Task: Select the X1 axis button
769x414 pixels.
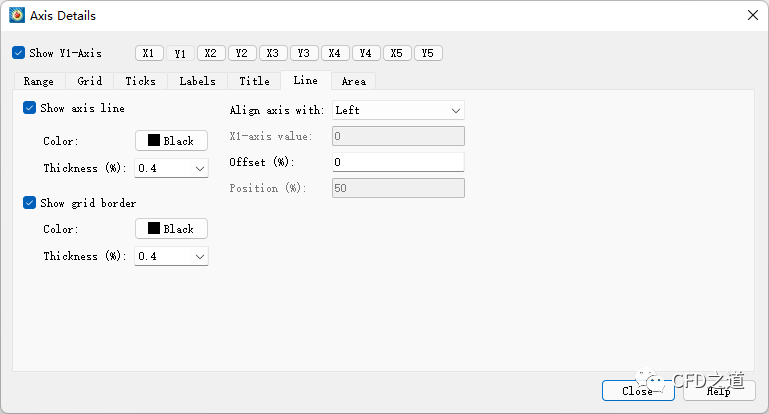Action: click(148, 53)
